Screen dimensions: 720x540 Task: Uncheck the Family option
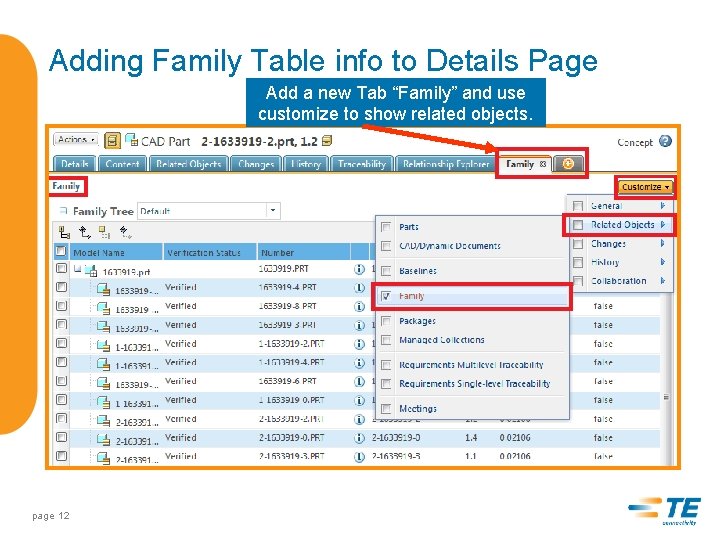[x=386, y=296]
